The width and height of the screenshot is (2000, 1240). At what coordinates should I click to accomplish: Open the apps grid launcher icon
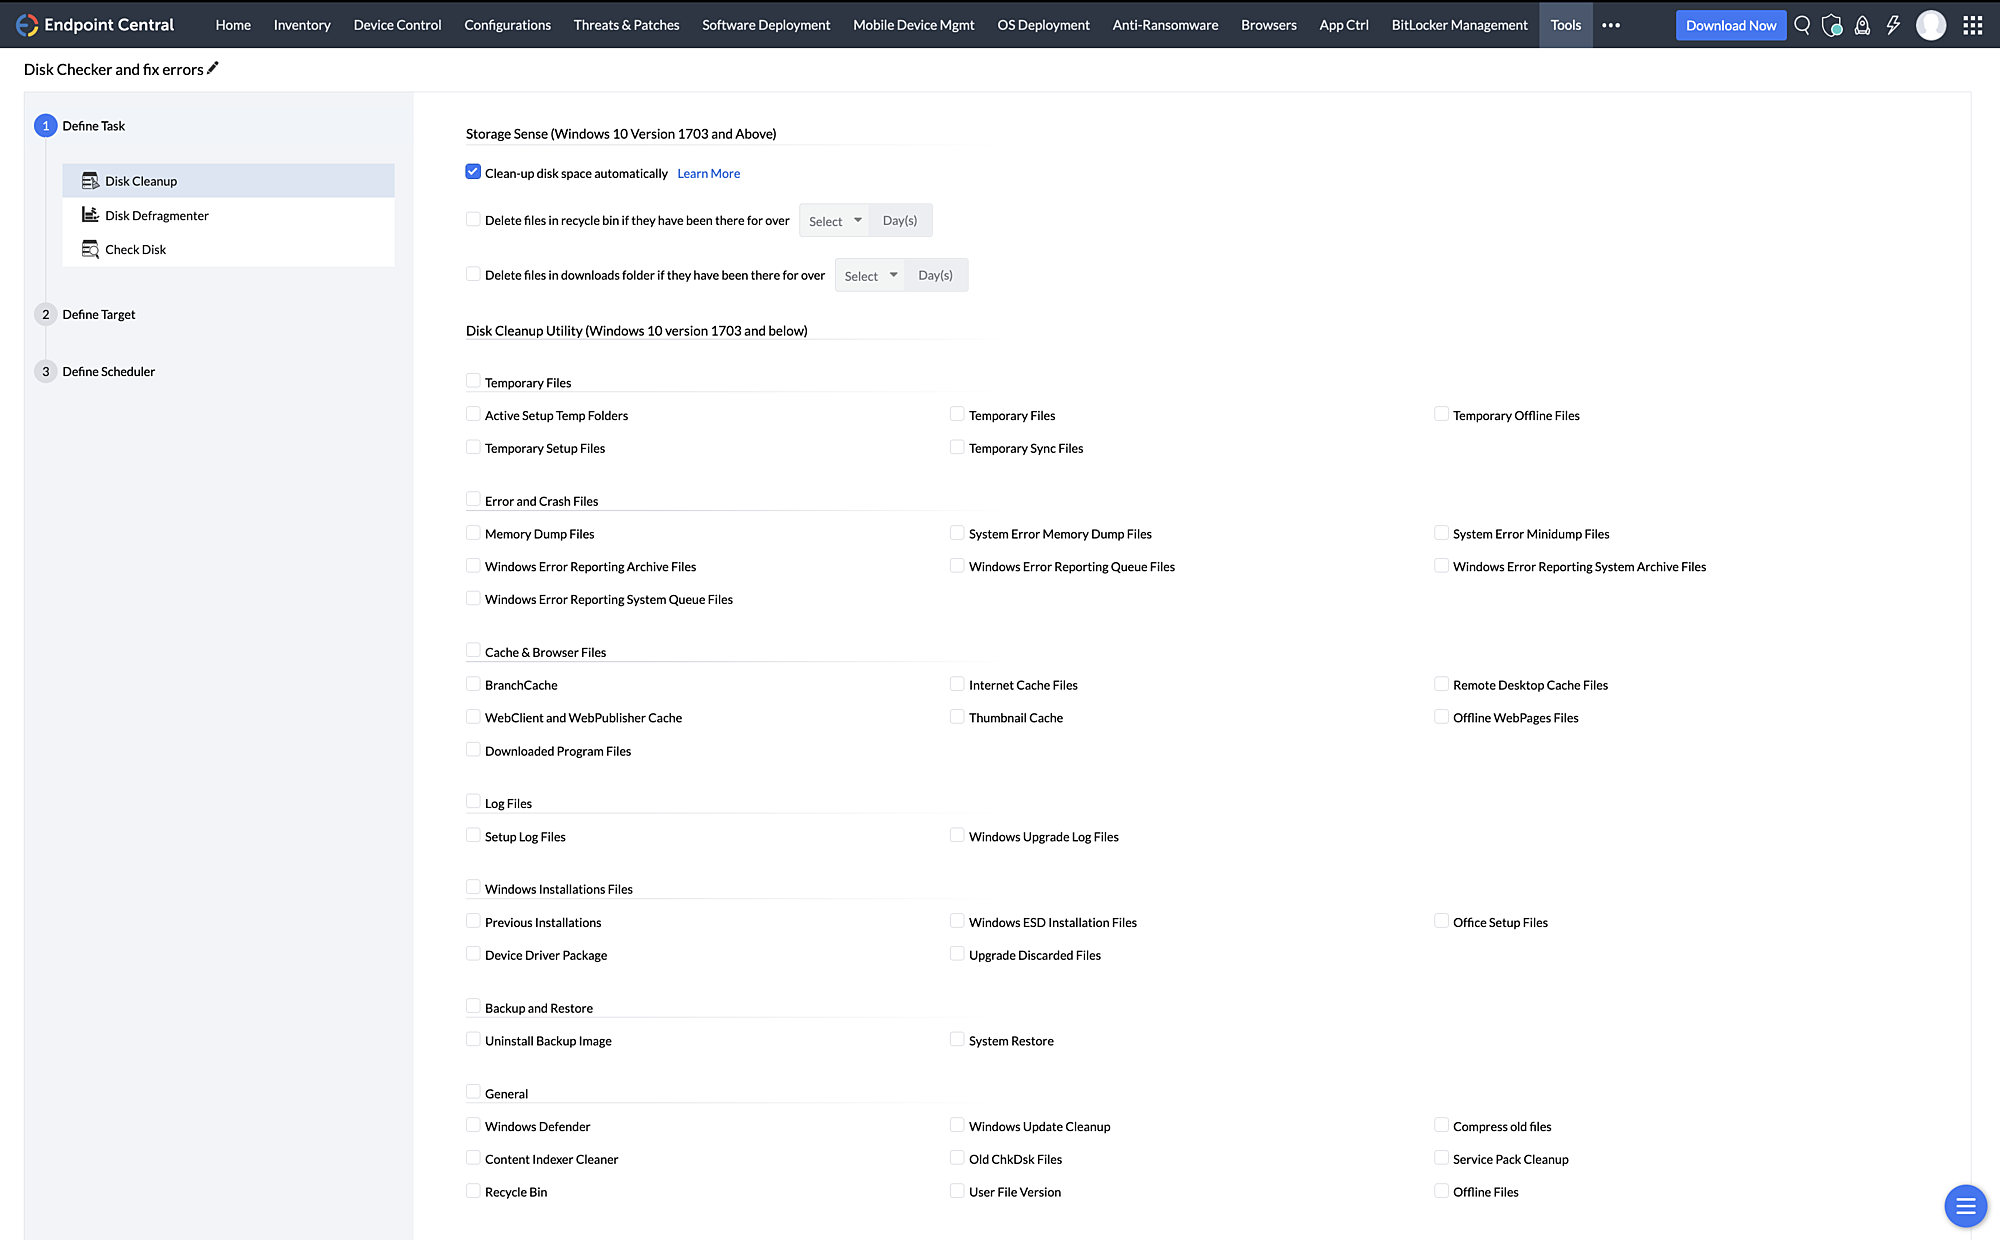click(1972, 25)
